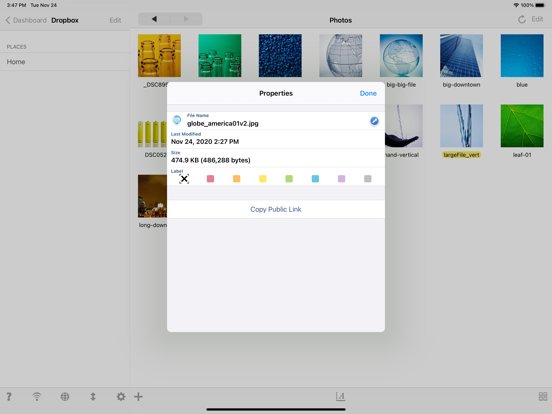Click the Photos folder title
The width and height of the screenshot is (552, 414).
[340, 20]
